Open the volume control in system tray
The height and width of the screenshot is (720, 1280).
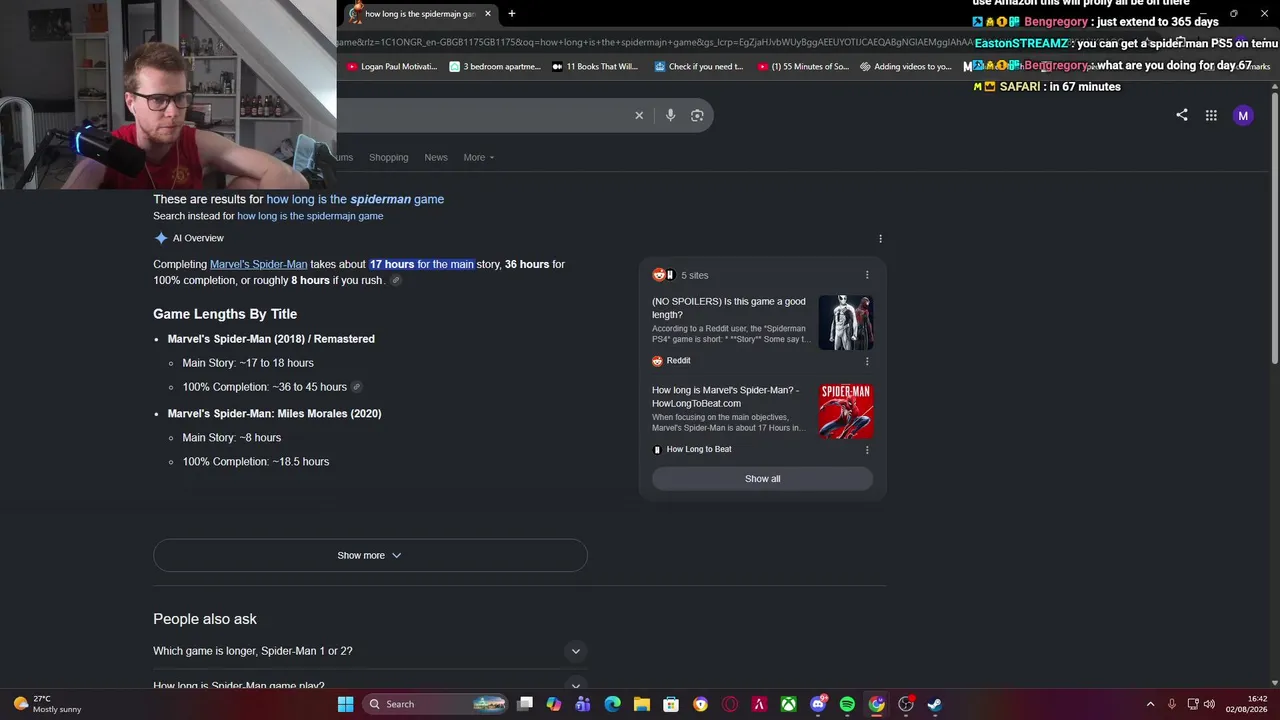click(x=1209, y=704)
